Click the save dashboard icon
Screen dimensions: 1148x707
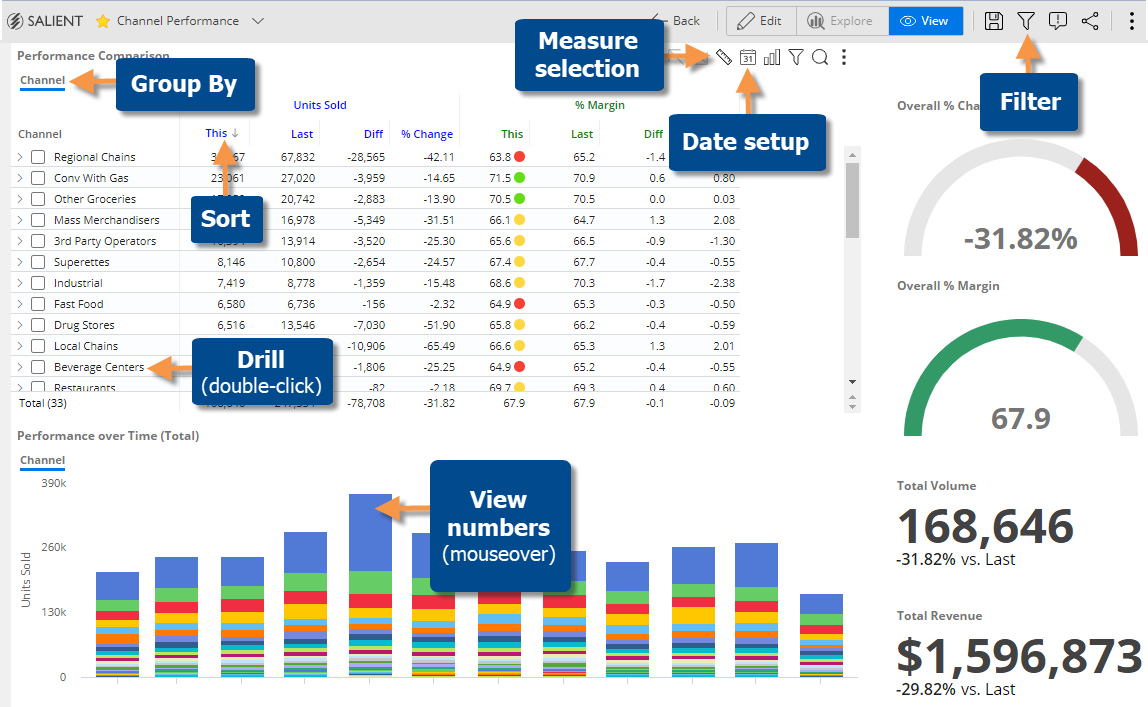click(x=994, y=21)
